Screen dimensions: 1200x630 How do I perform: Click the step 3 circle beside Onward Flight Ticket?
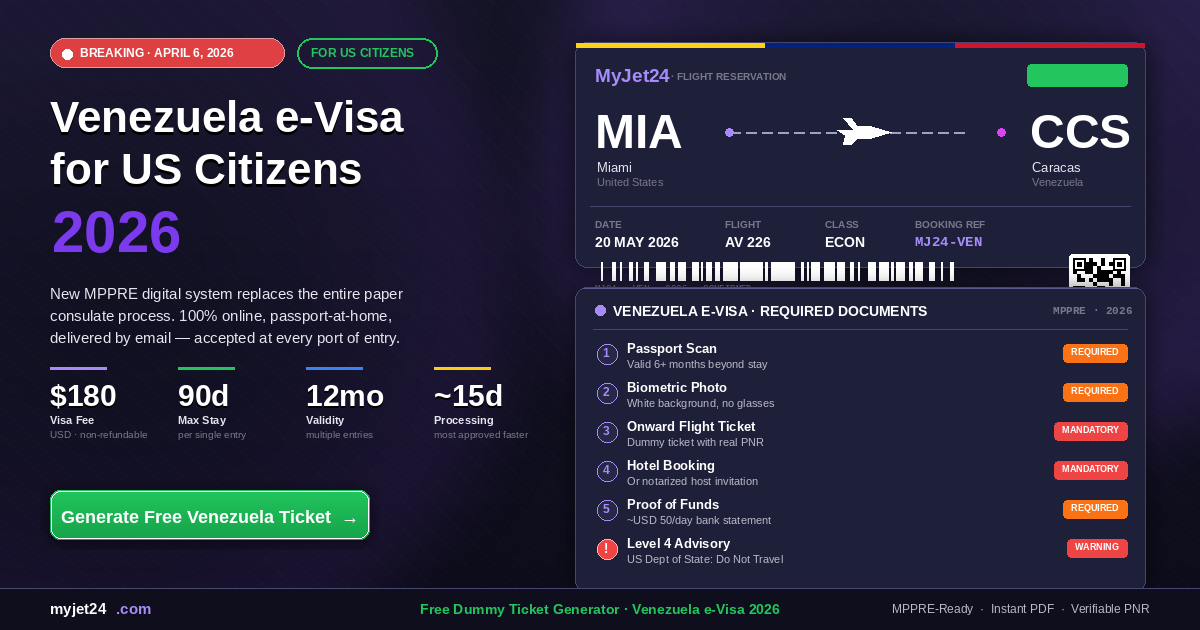[x=607, y=432]
